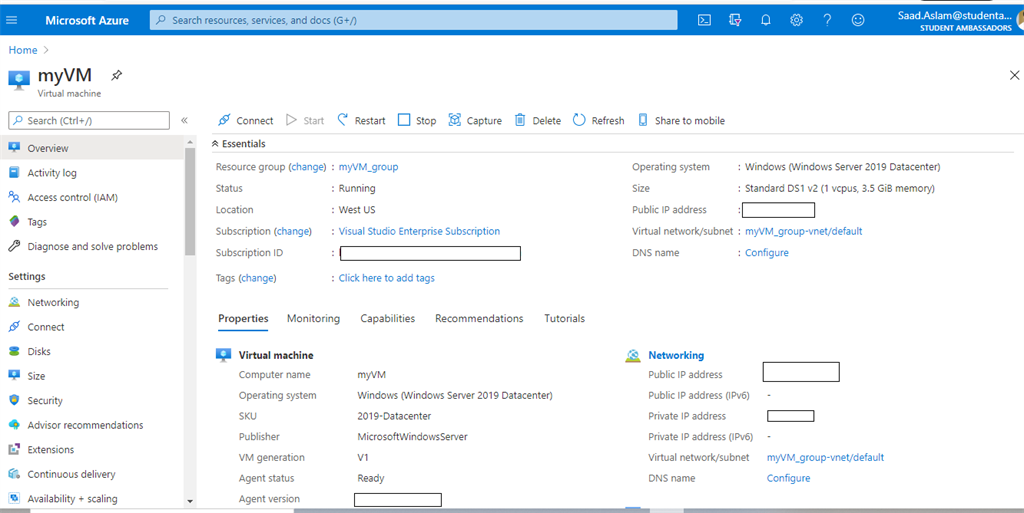Open Overview in the sidebar
Viewport: 1024px width, 513px height.
coord(92,148)
